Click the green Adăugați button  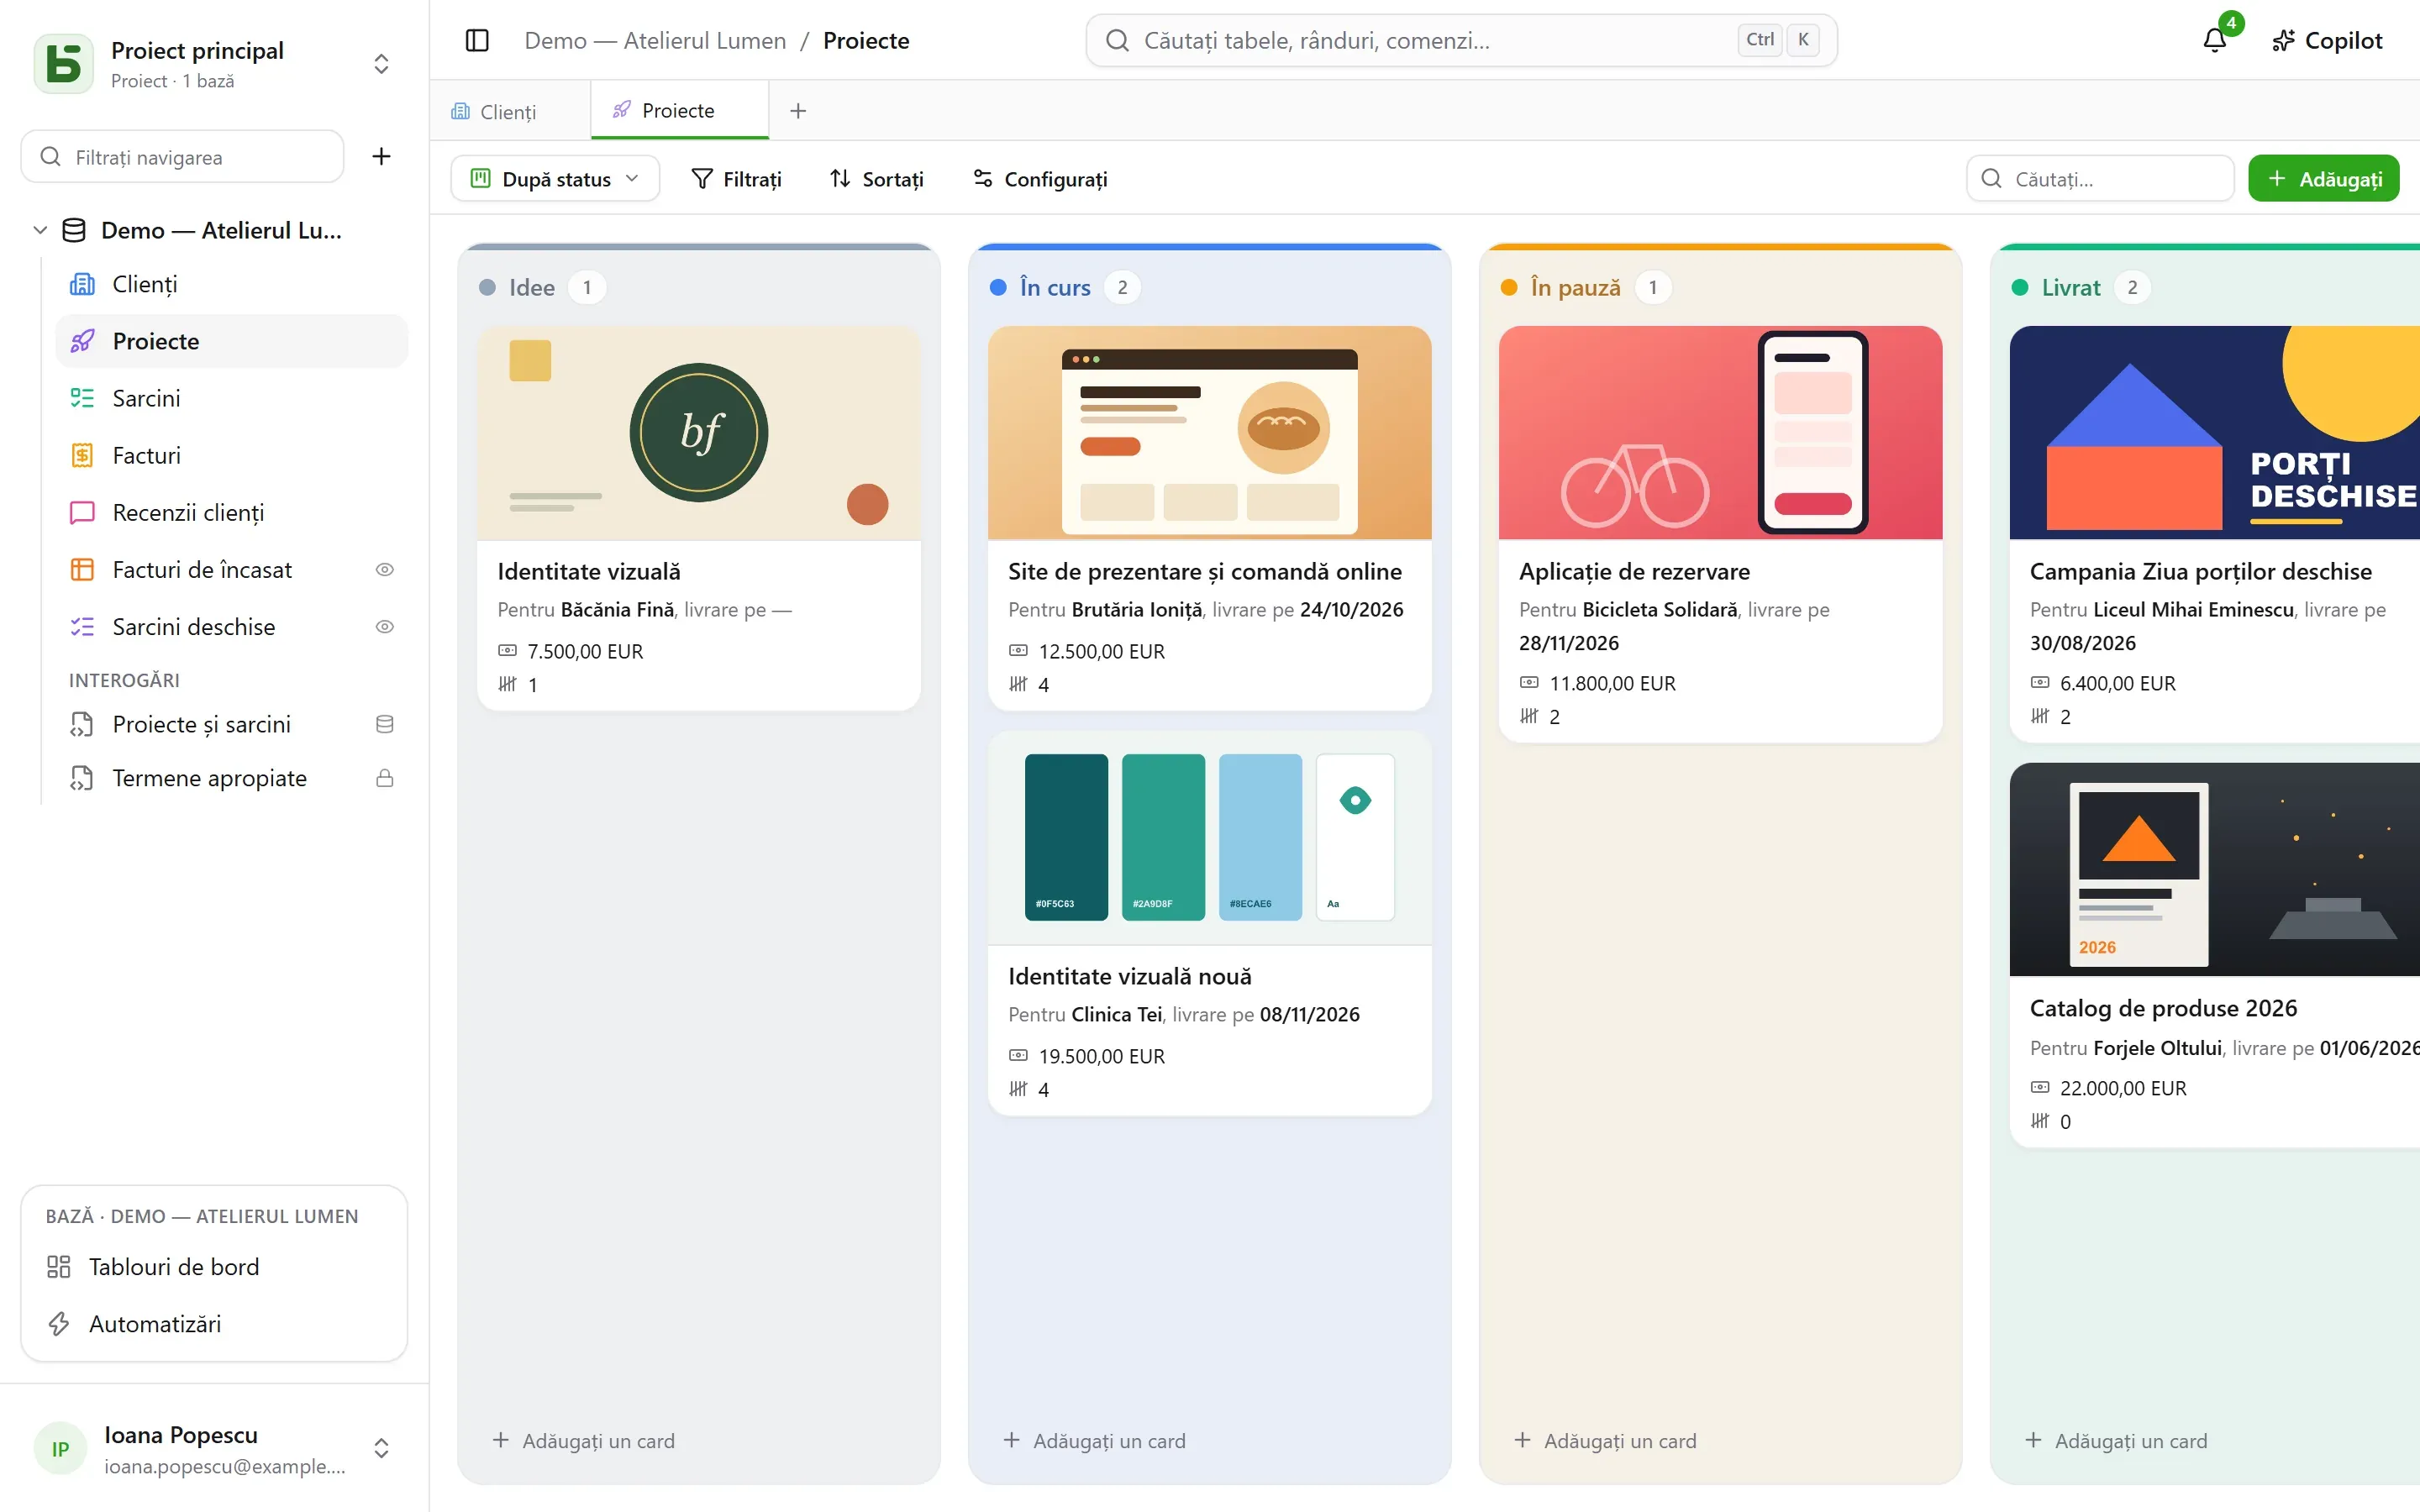pos(2323,178)
